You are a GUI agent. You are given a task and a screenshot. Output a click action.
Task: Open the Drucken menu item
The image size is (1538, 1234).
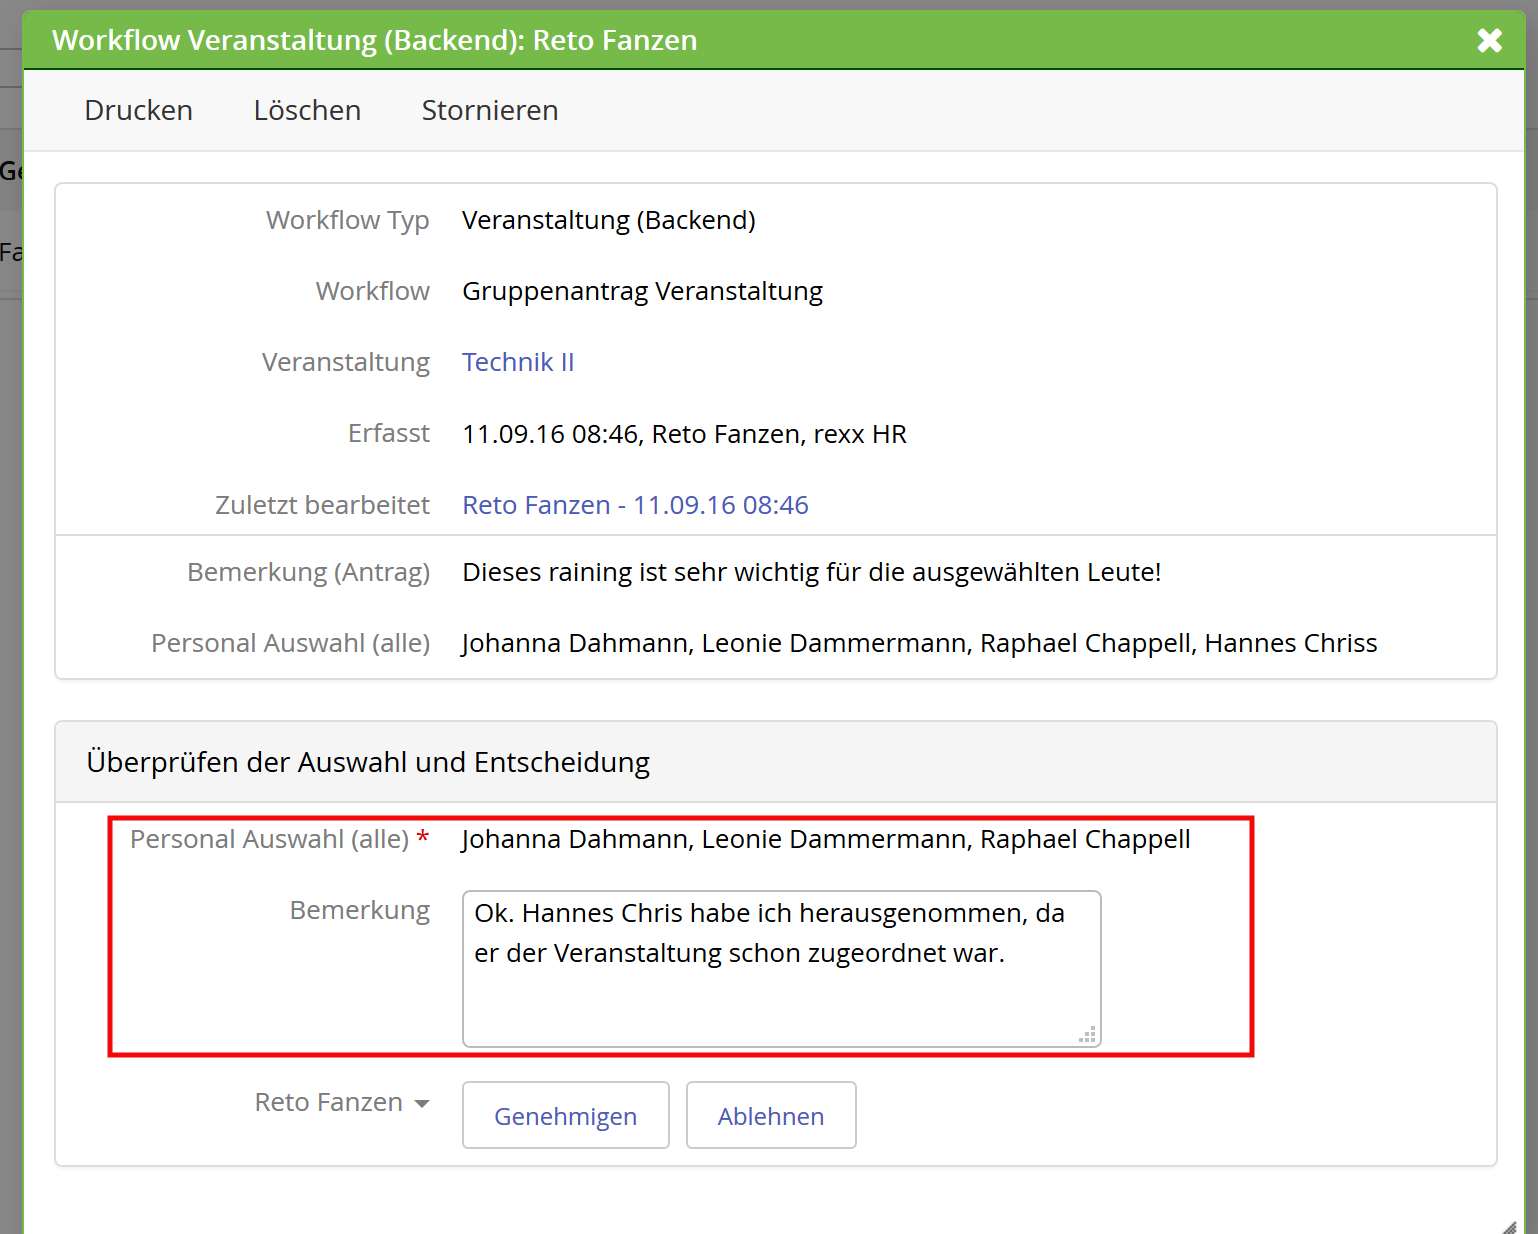[139, 110]
